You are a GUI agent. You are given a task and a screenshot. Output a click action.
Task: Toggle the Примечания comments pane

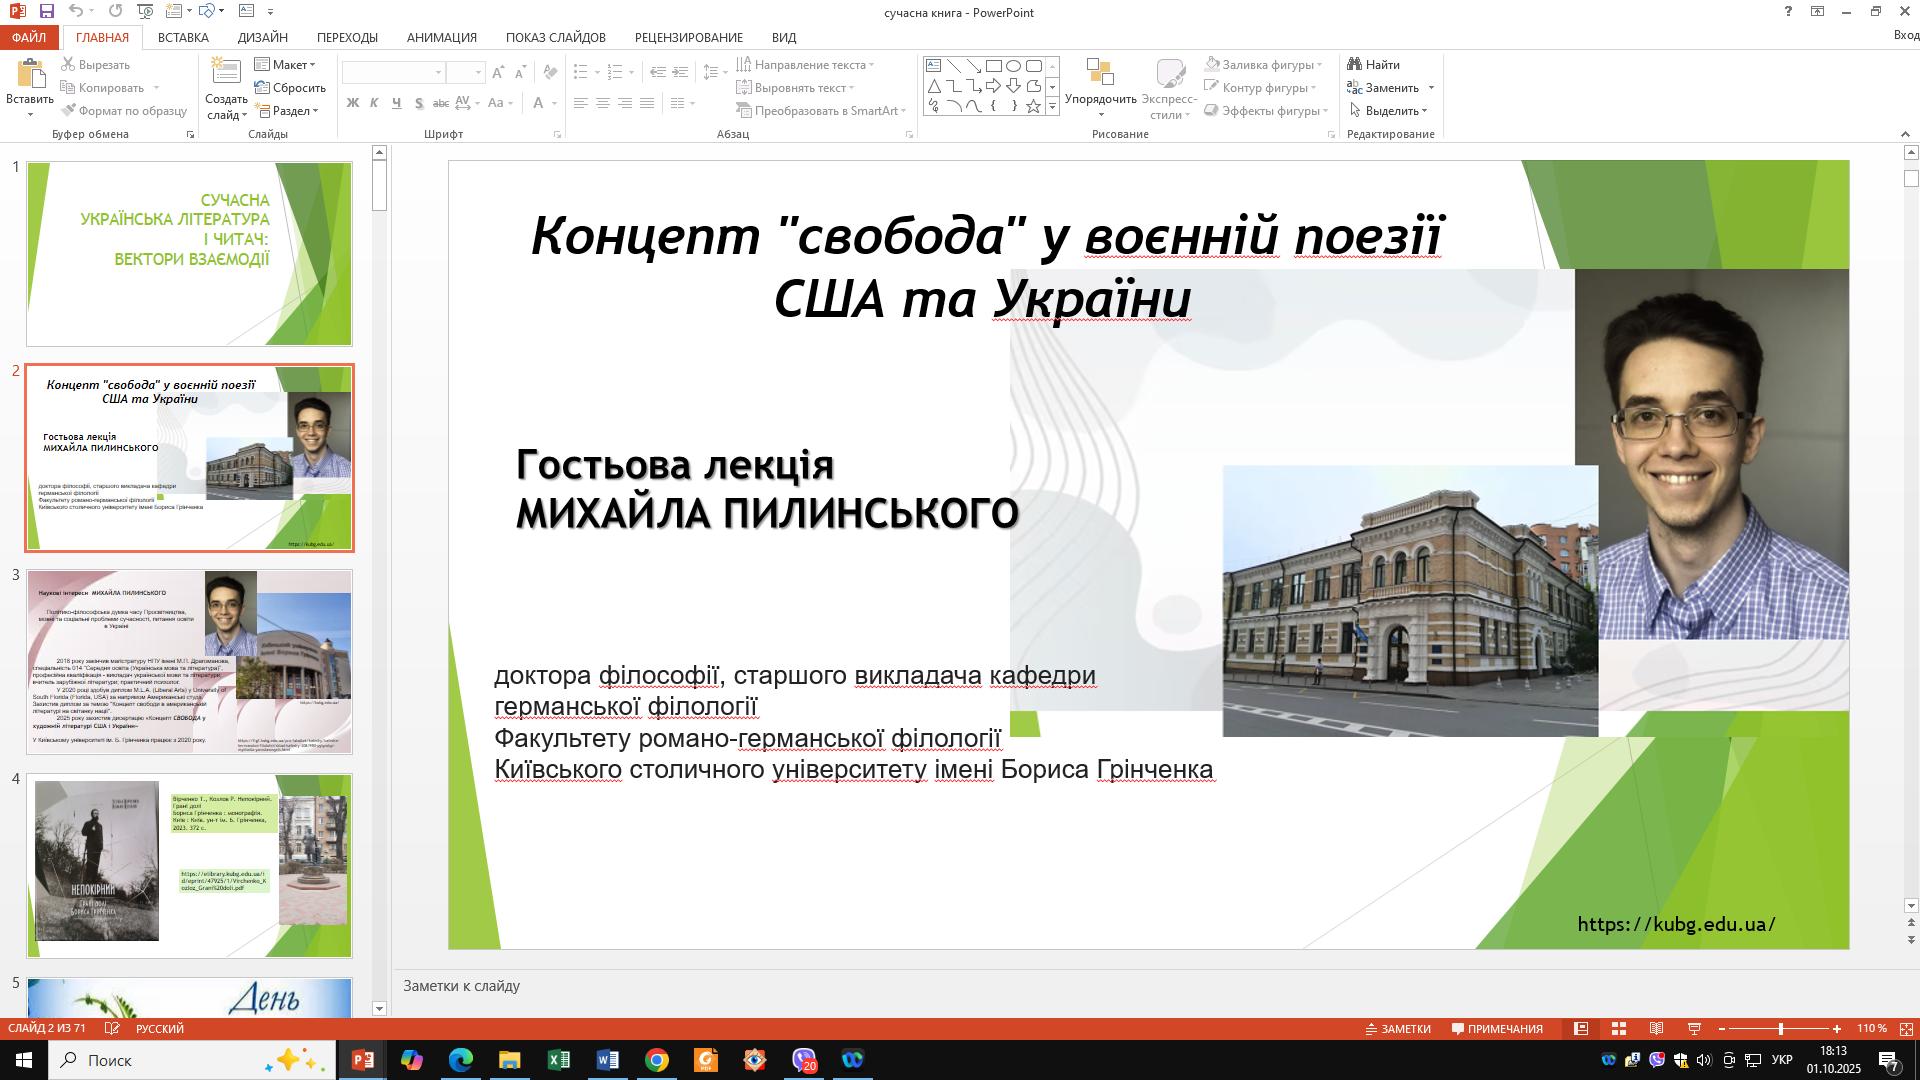pos(1497,1029)
